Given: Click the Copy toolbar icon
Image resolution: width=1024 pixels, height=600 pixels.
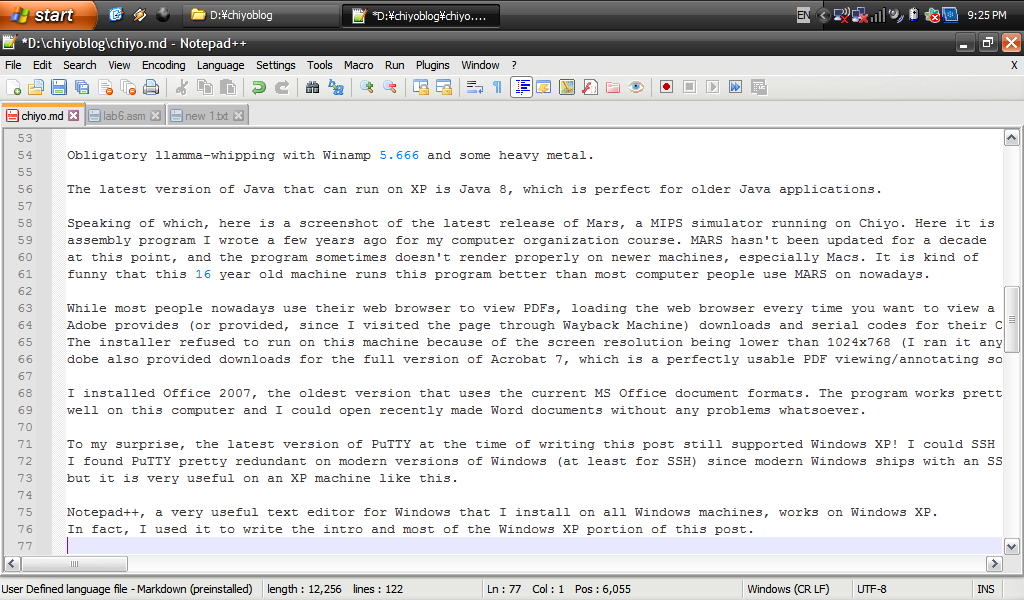Looking at the screenshot, I should (204, 87).
